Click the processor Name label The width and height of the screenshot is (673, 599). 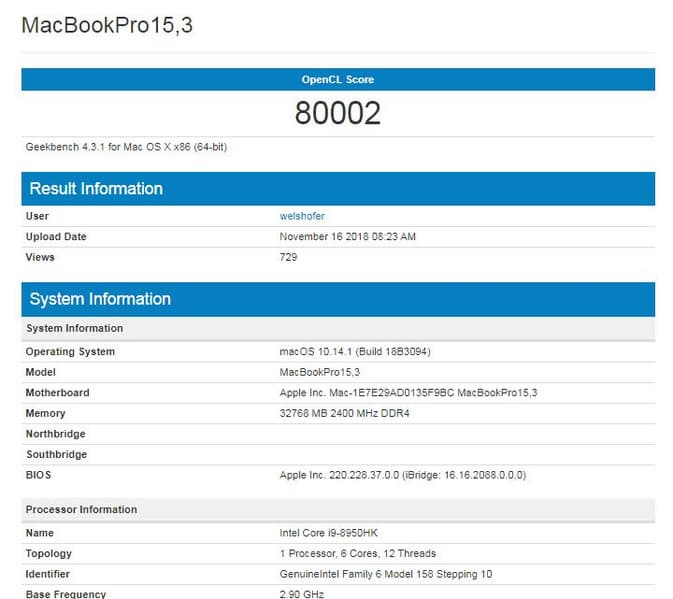39,533
